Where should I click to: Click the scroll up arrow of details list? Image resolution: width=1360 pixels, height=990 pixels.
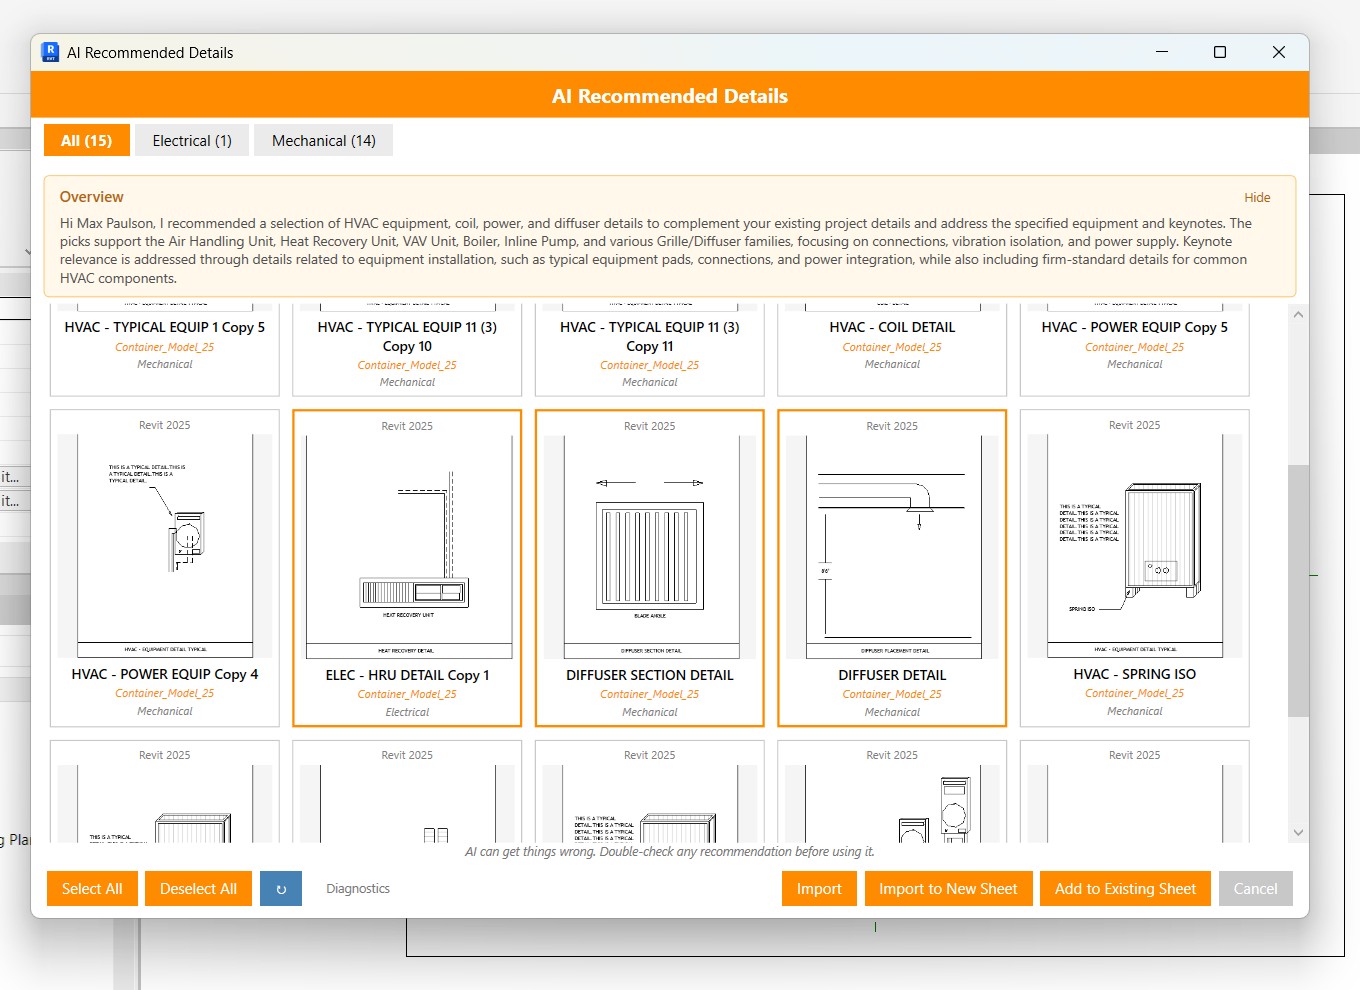point(1298,315)
